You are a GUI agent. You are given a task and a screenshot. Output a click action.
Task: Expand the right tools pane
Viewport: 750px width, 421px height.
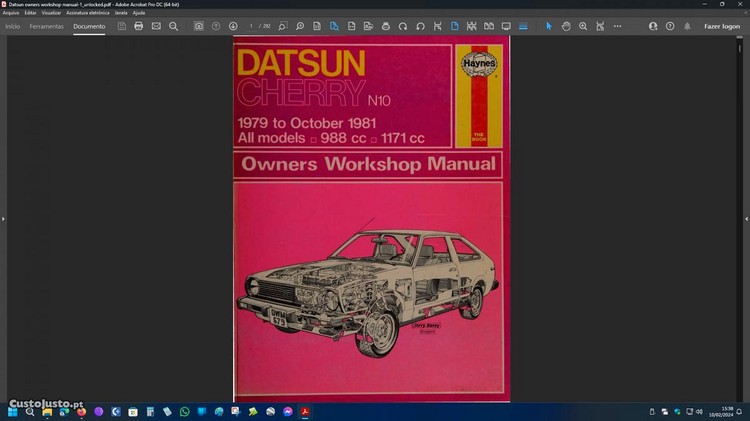click(x=746, y=218)
